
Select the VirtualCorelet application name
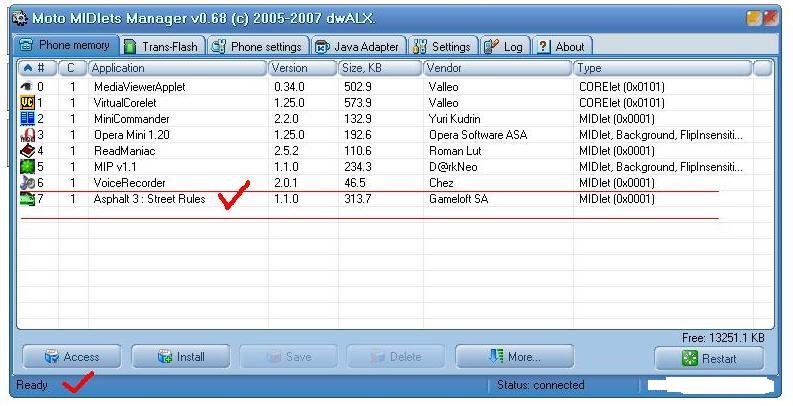125,103
